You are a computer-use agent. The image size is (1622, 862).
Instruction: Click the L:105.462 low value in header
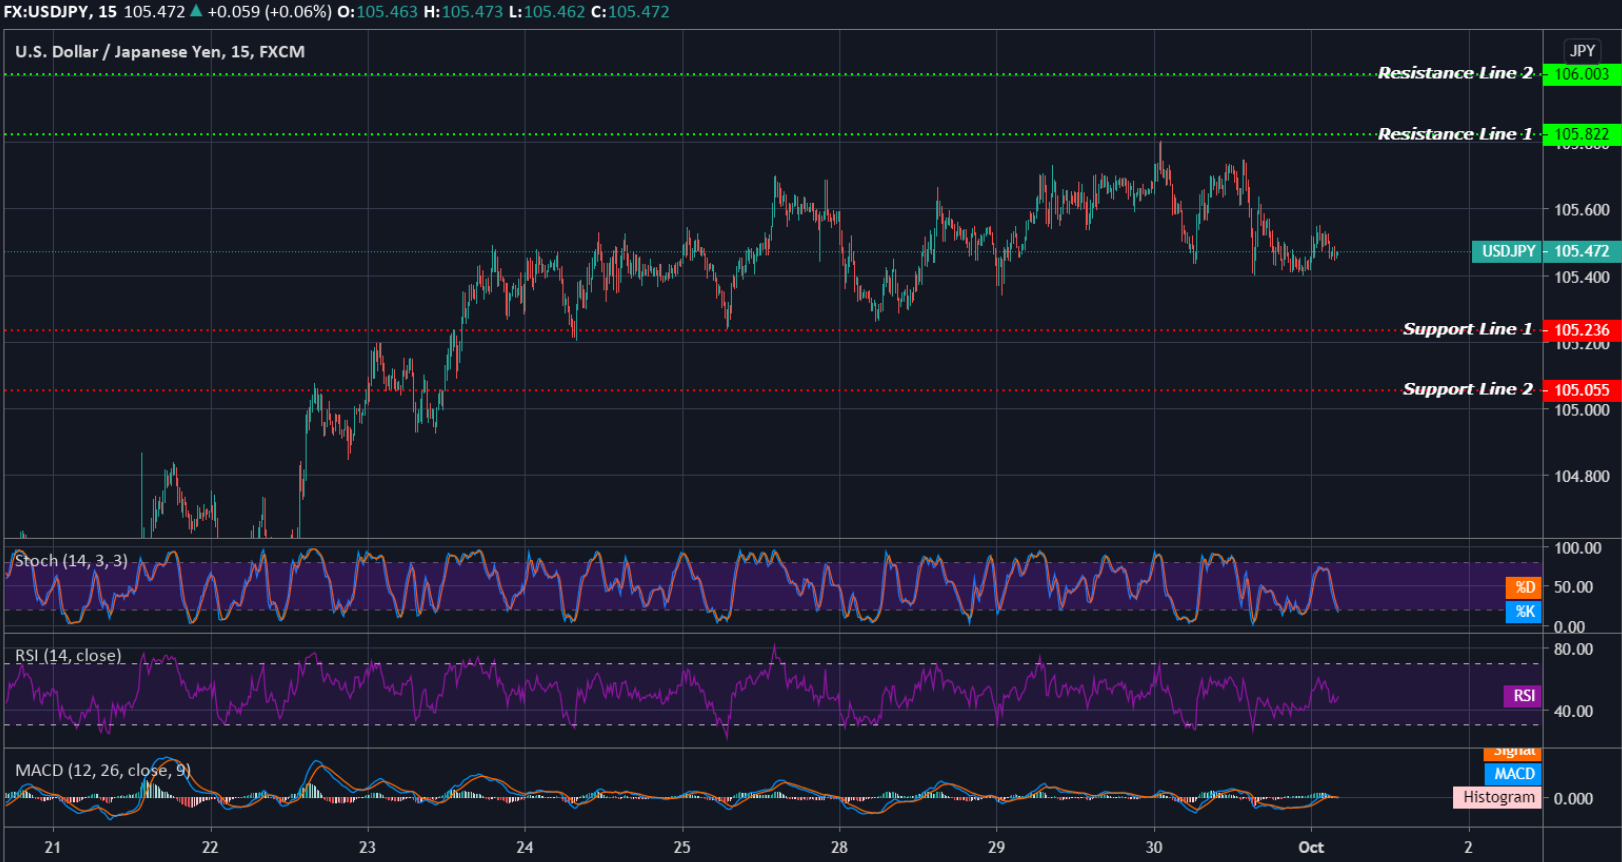(x=546, y=12)
